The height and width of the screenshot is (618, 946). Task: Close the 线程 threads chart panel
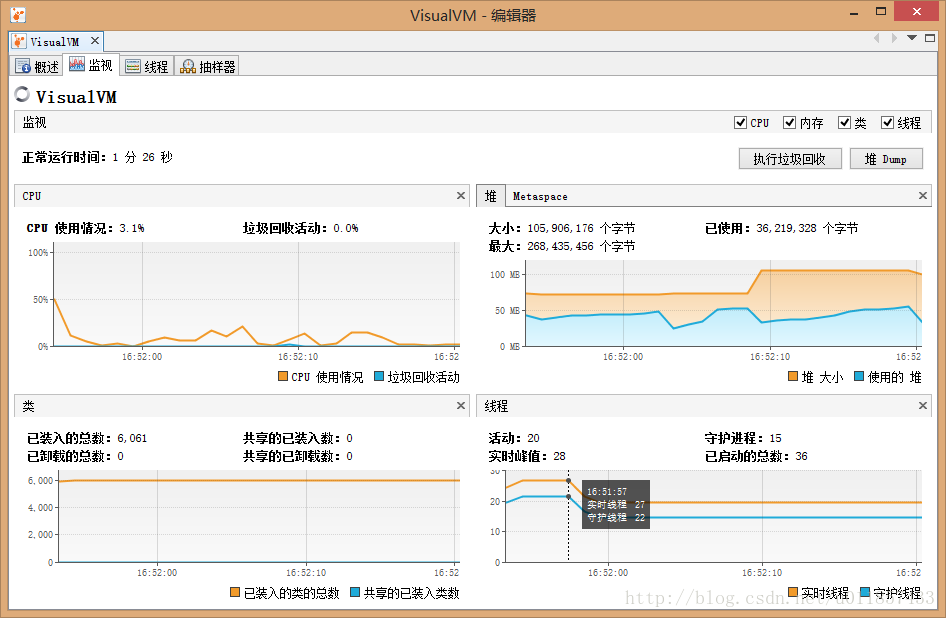[922, 406]
